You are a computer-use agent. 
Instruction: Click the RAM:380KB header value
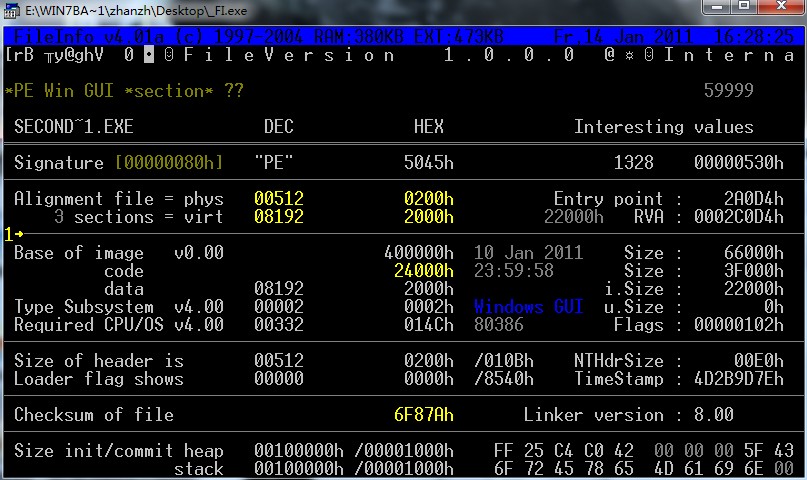359,37
